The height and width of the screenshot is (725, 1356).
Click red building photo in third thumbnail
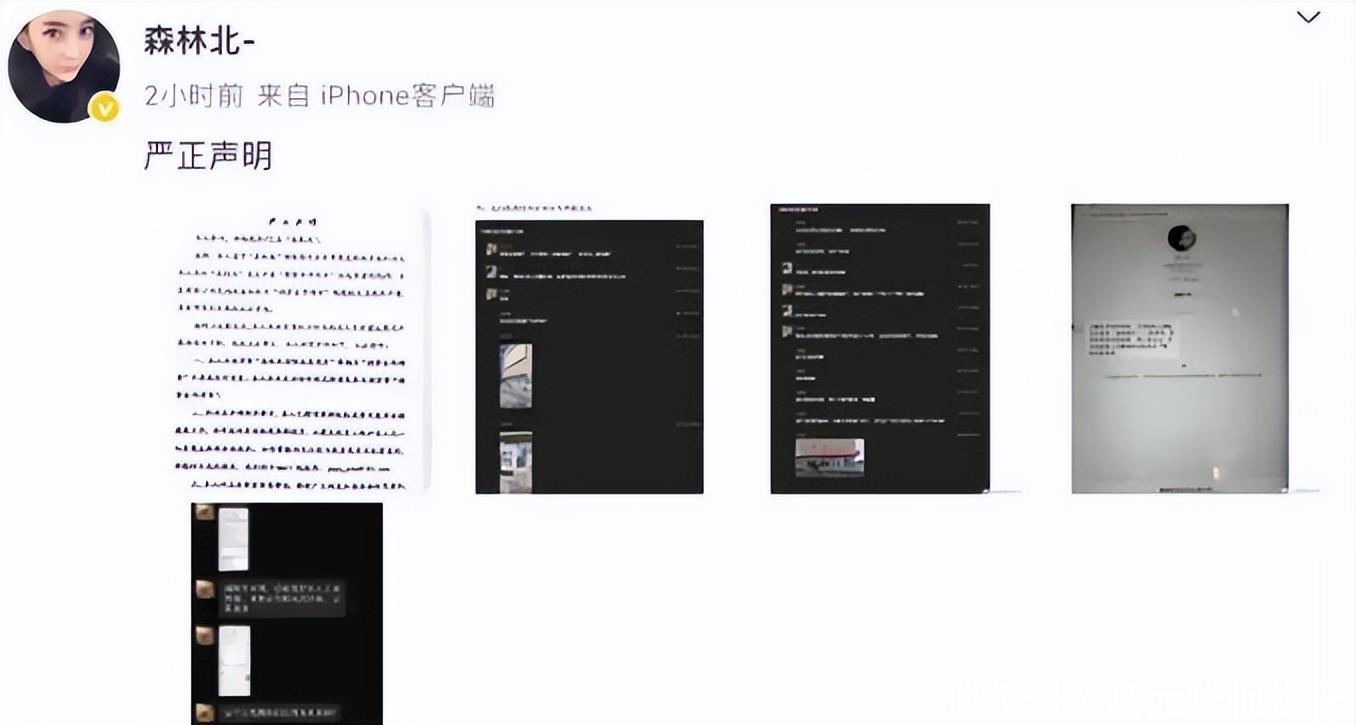point(829,457)
